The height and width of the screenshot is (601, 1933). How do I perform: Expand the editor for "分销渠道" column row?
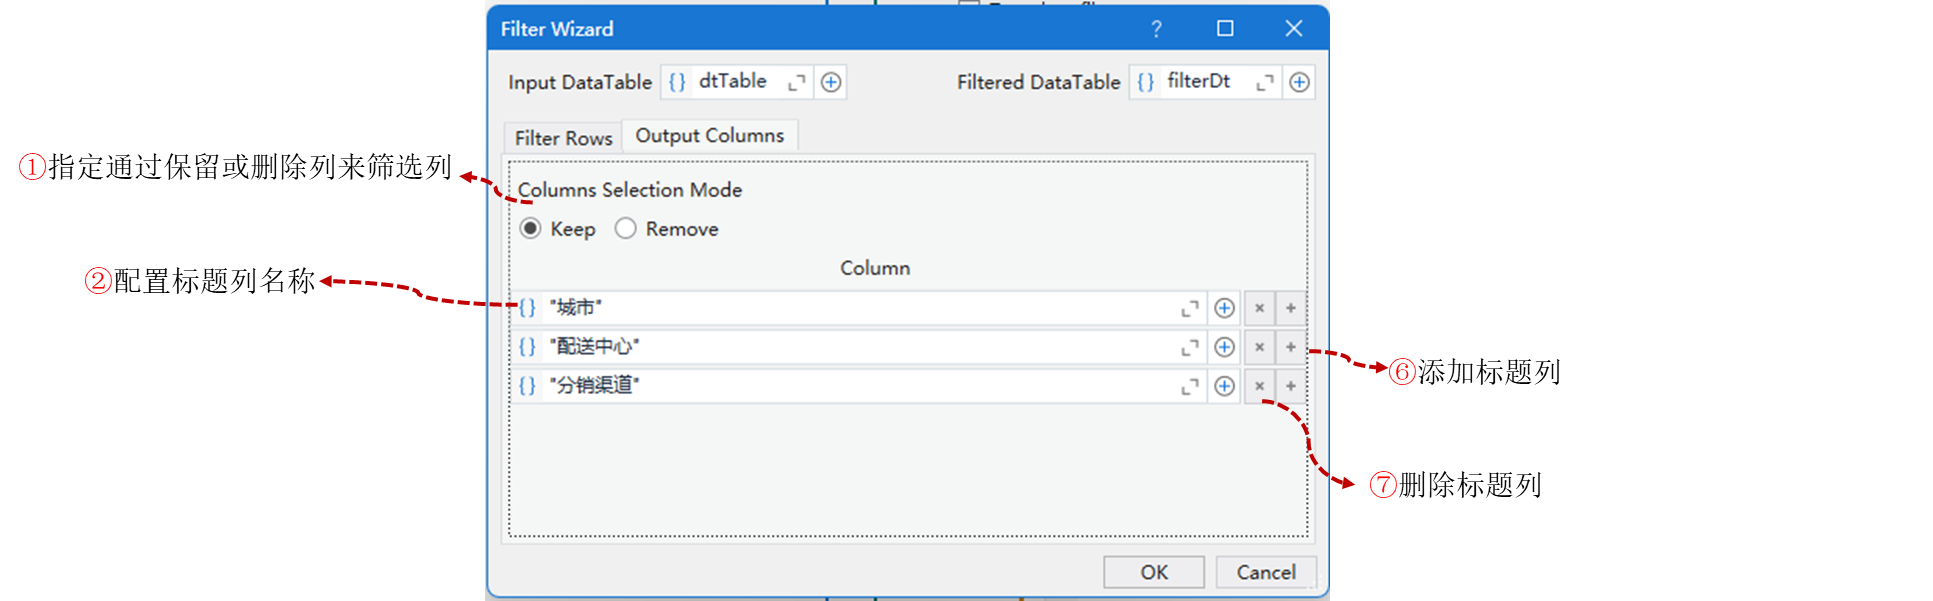pos(1190,387)
